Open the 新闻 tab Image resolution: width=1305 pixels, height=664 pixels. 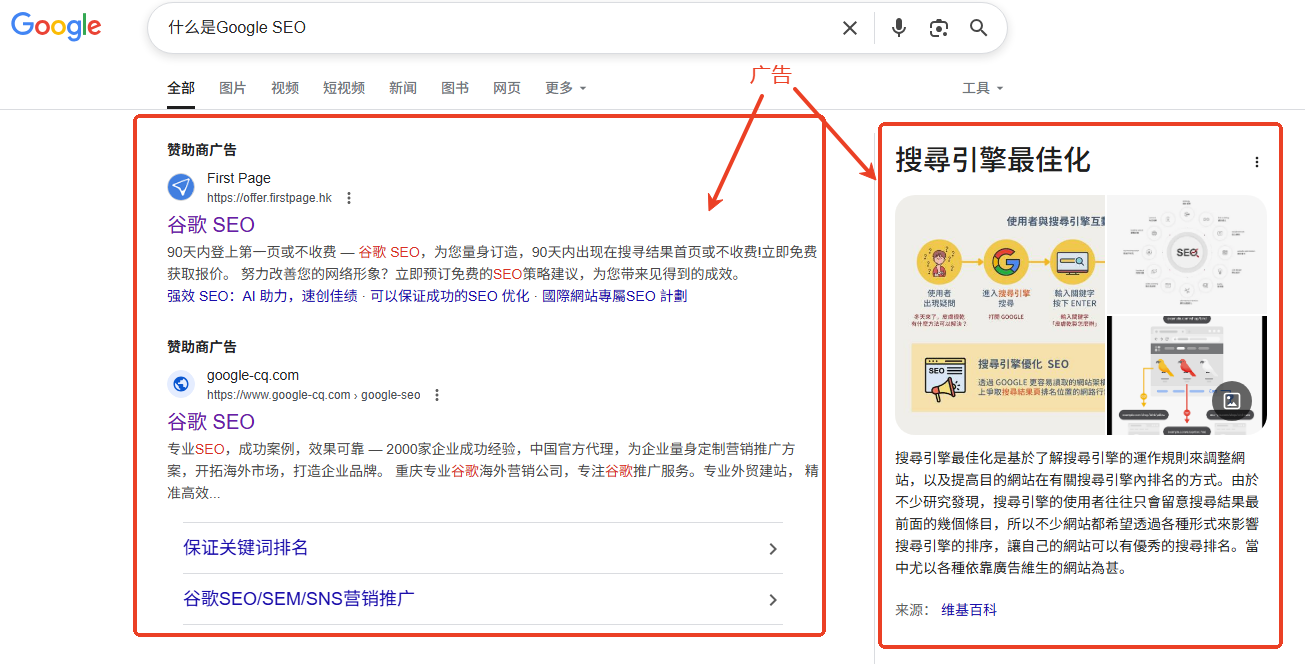[x=403, y=88]
